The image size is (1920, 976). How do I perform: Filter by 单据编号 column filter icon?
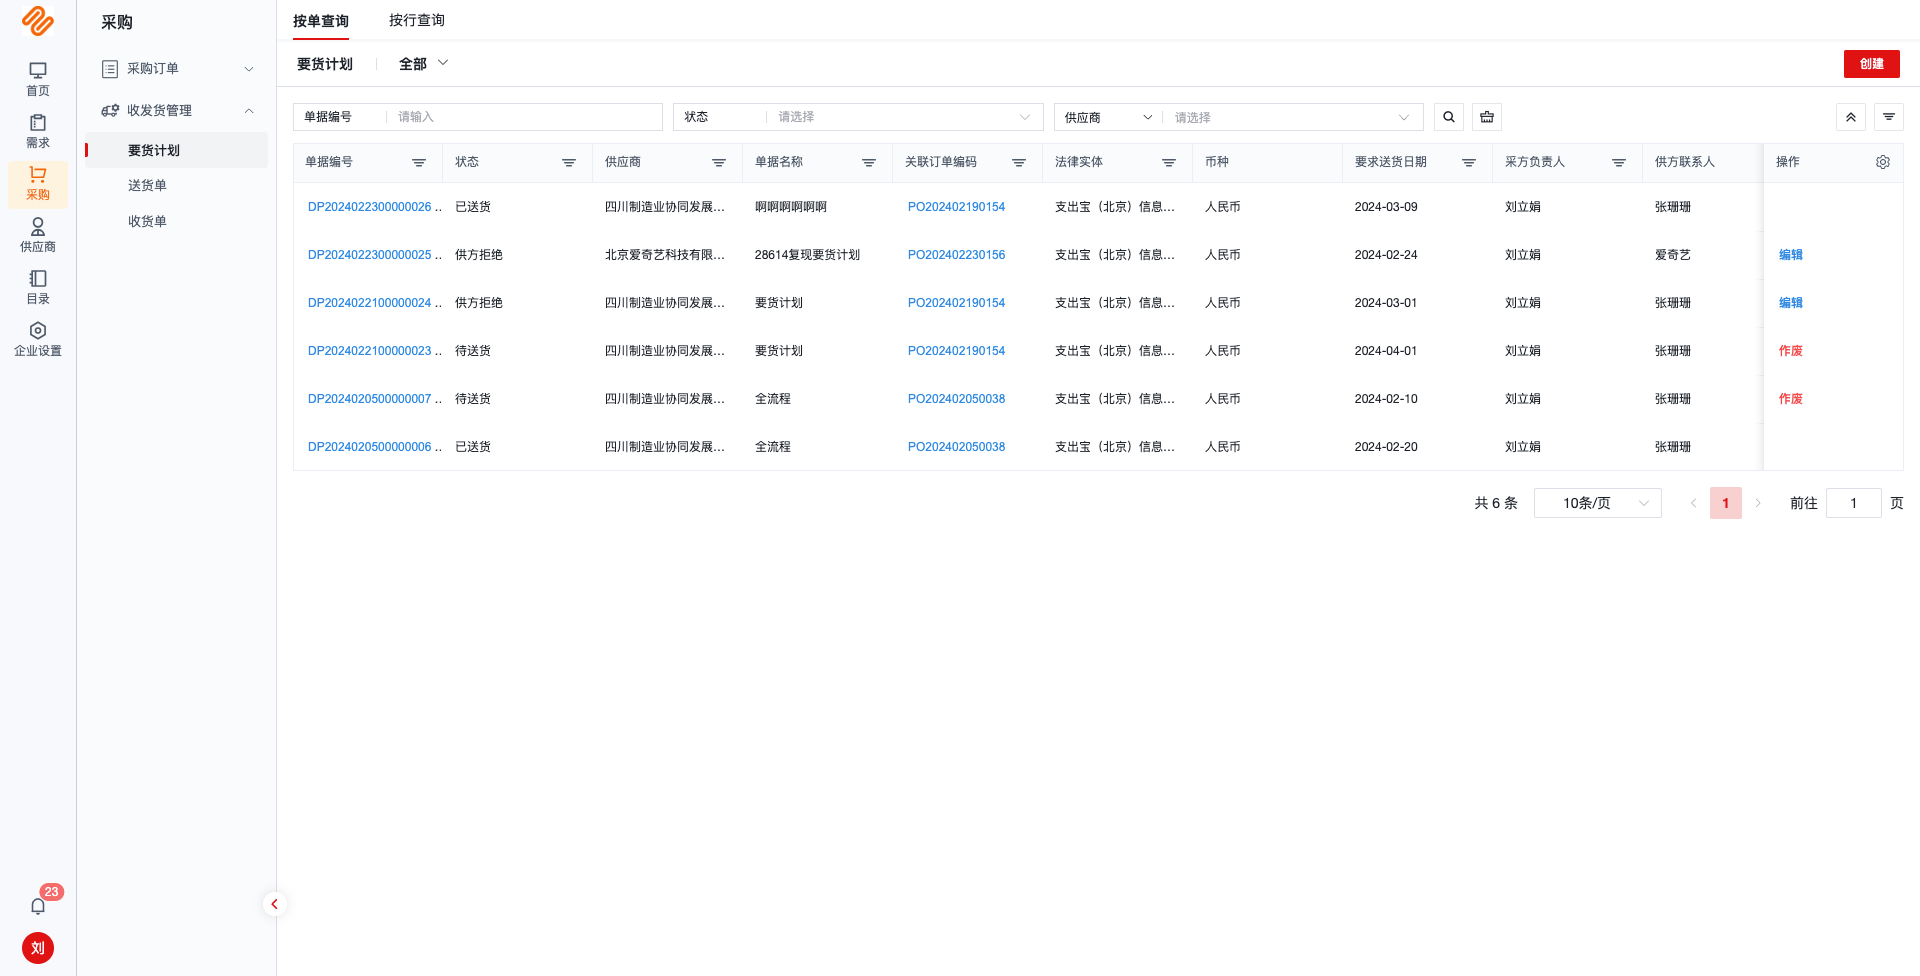tap(419, 163)
